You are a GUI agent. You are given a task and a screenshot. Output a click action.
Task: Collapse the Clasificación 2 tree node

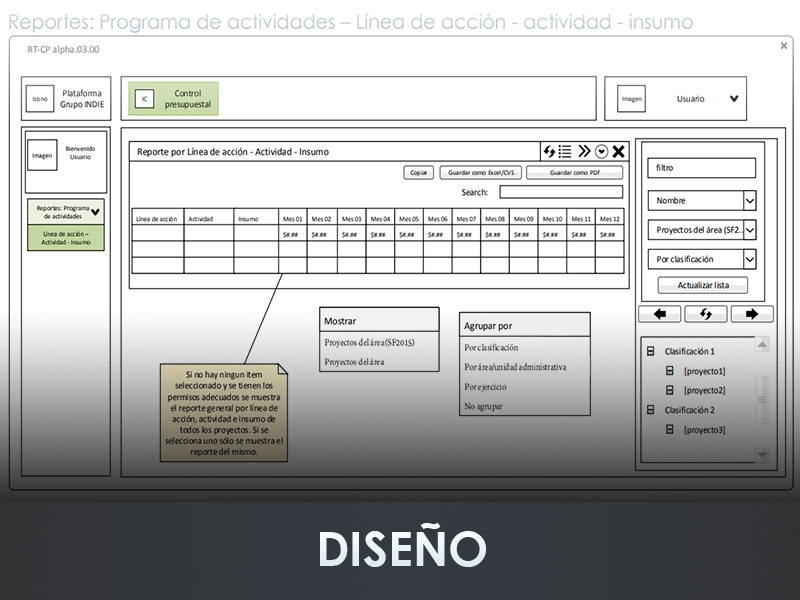650,410
